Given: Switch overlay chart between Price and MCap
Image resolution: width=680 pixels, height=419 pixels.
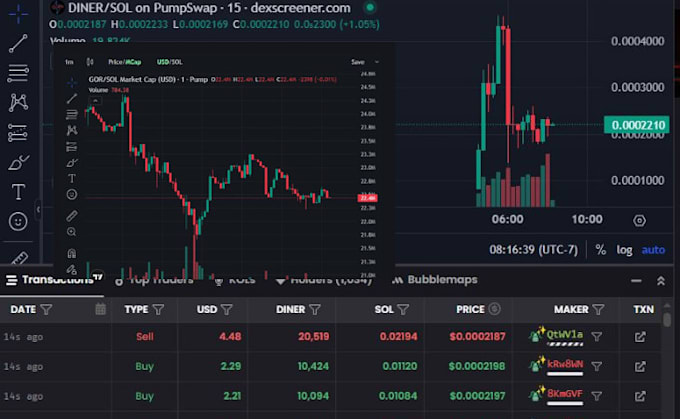Looking at the screenshot, I should coord(124,62).
